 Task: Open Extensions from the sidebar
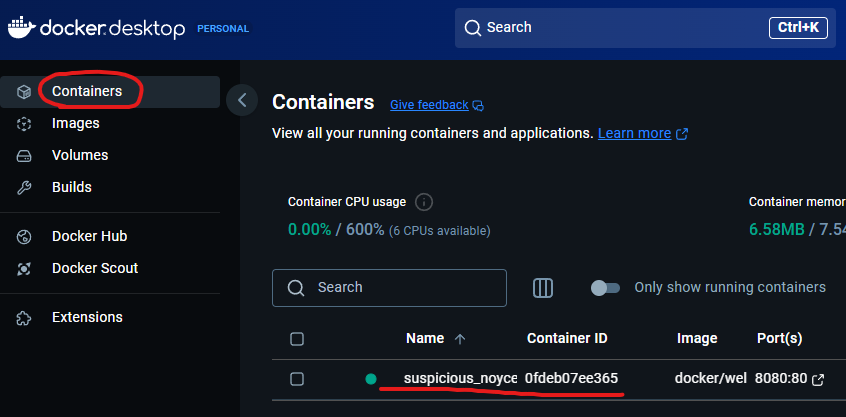point(110,317)
